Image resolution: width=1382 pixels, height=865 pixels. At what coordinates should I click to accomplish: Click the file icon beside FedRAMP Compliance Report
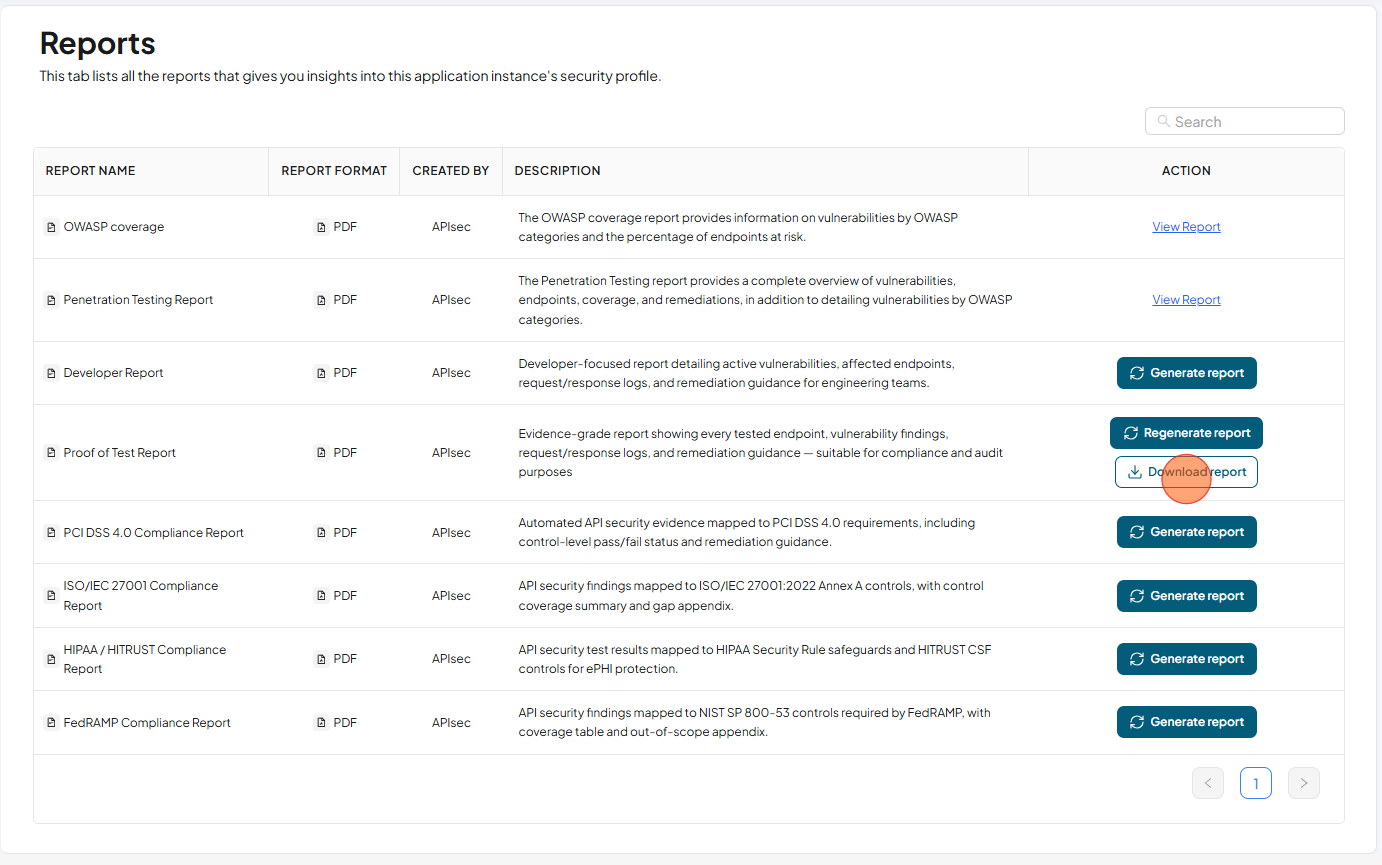click(52, 723)
